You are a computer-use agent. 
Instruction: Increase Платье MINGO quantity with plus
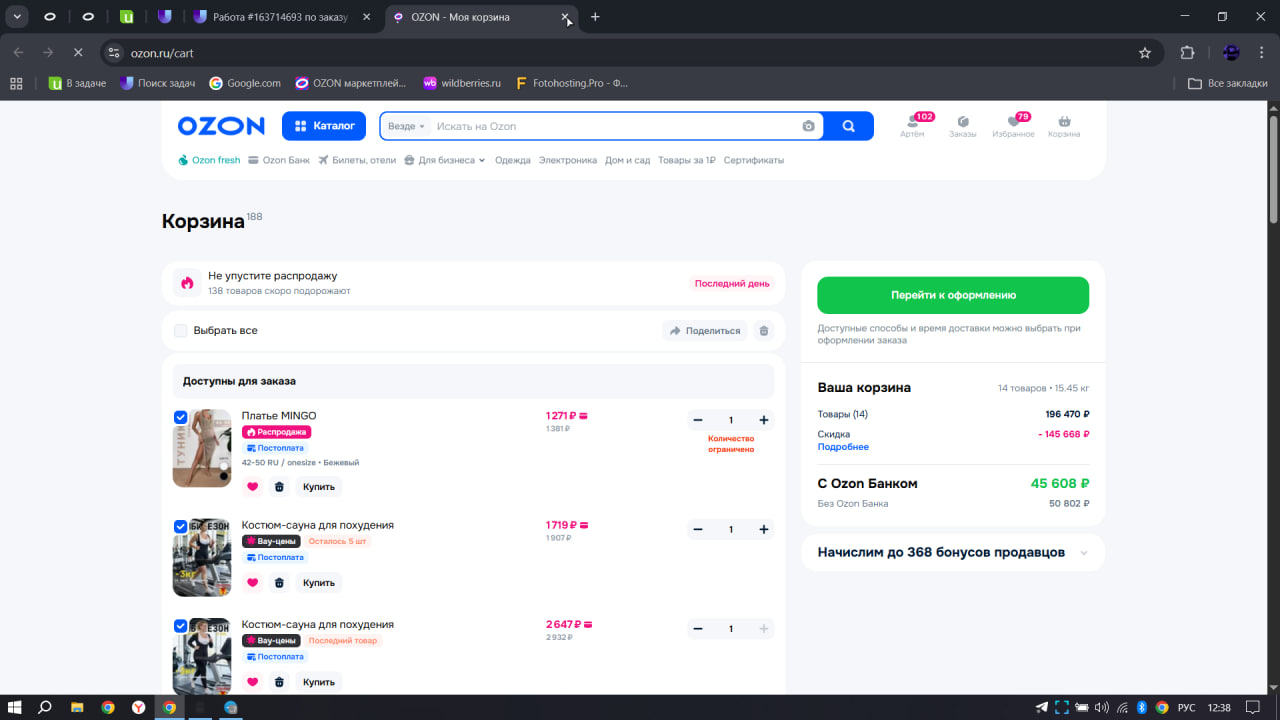pyautogui.click(x=764, y=420)
